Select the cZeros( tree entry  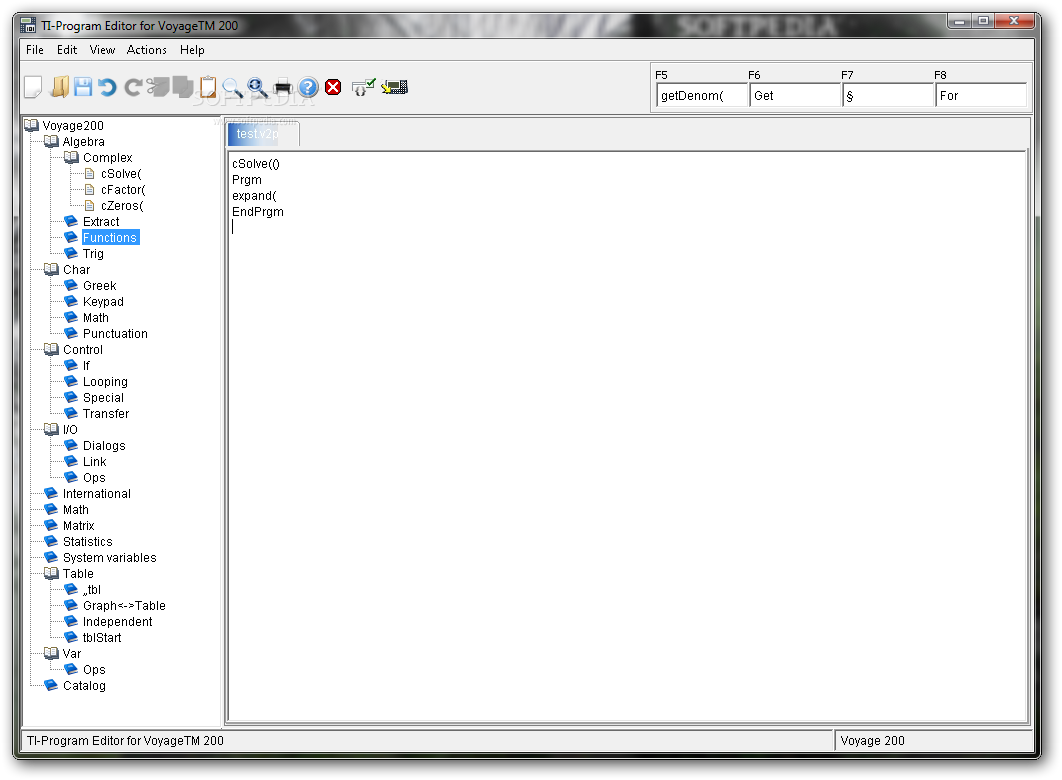click(123, 206)
